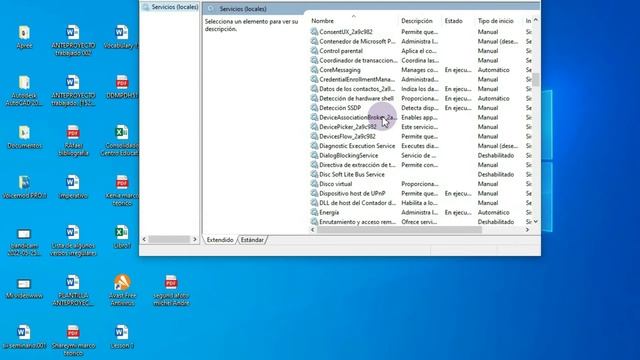Click the services list horizontal scroll-left arrow

coord(313,230)
